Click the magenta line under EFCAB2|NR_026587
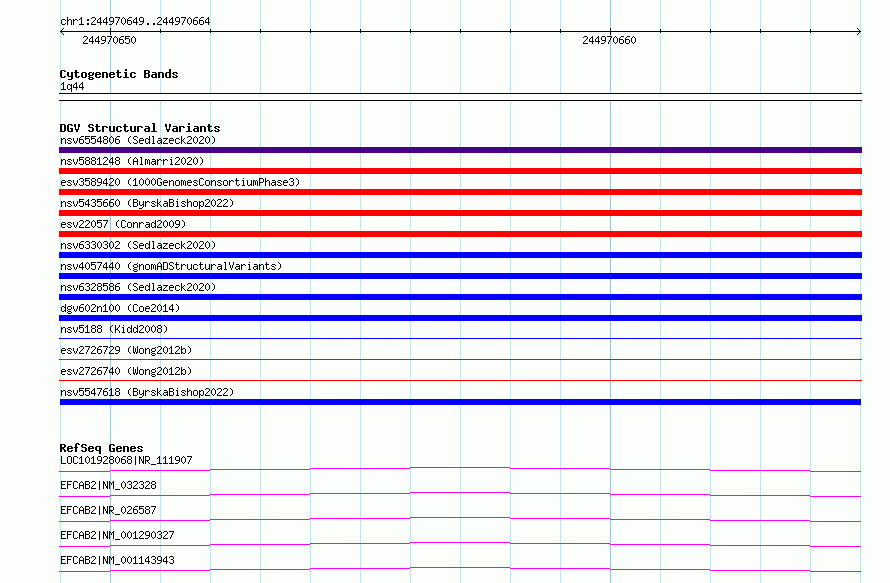 (x=460, y=519)
